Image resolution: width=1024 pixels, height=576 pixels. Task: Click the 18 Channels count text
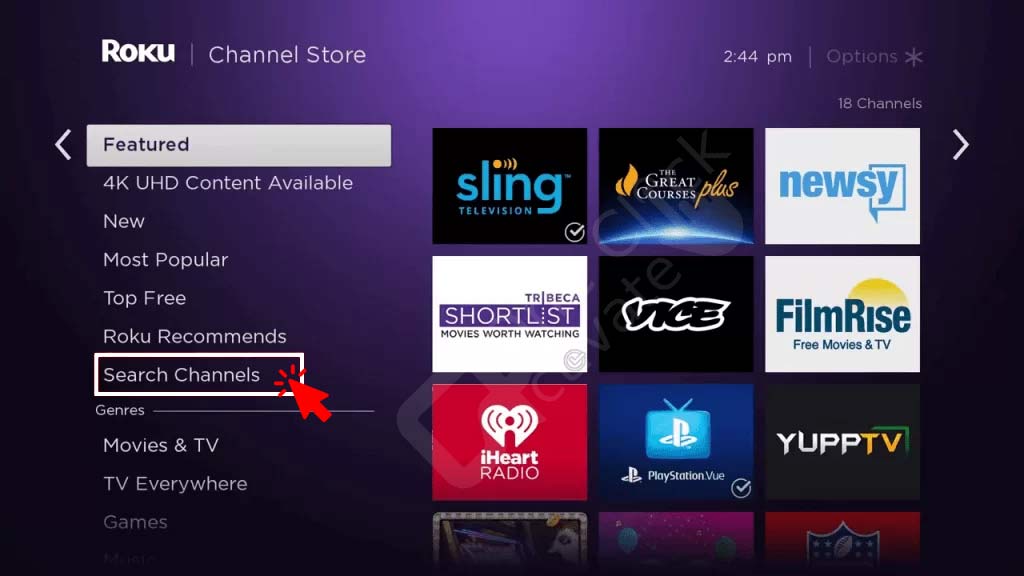coord(880,103)
